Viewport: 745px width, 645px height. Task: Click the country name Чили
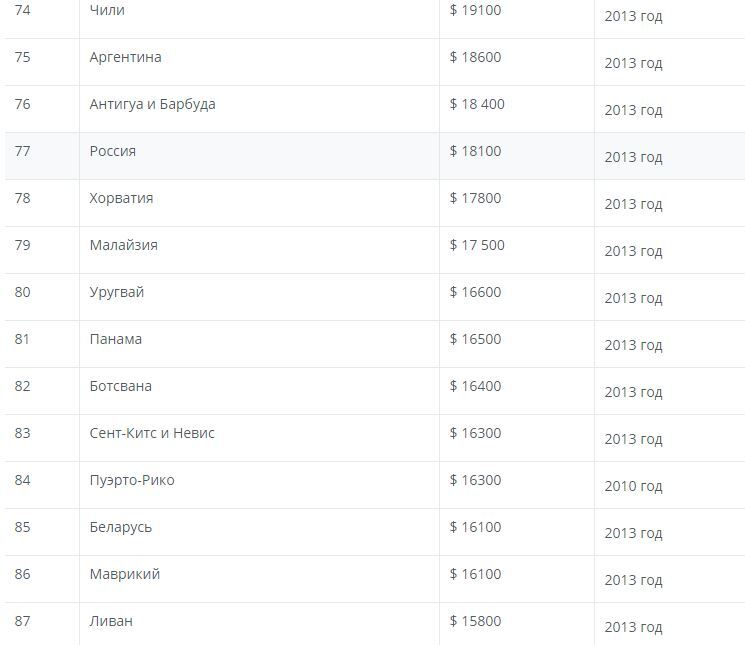tap(107, 10)
